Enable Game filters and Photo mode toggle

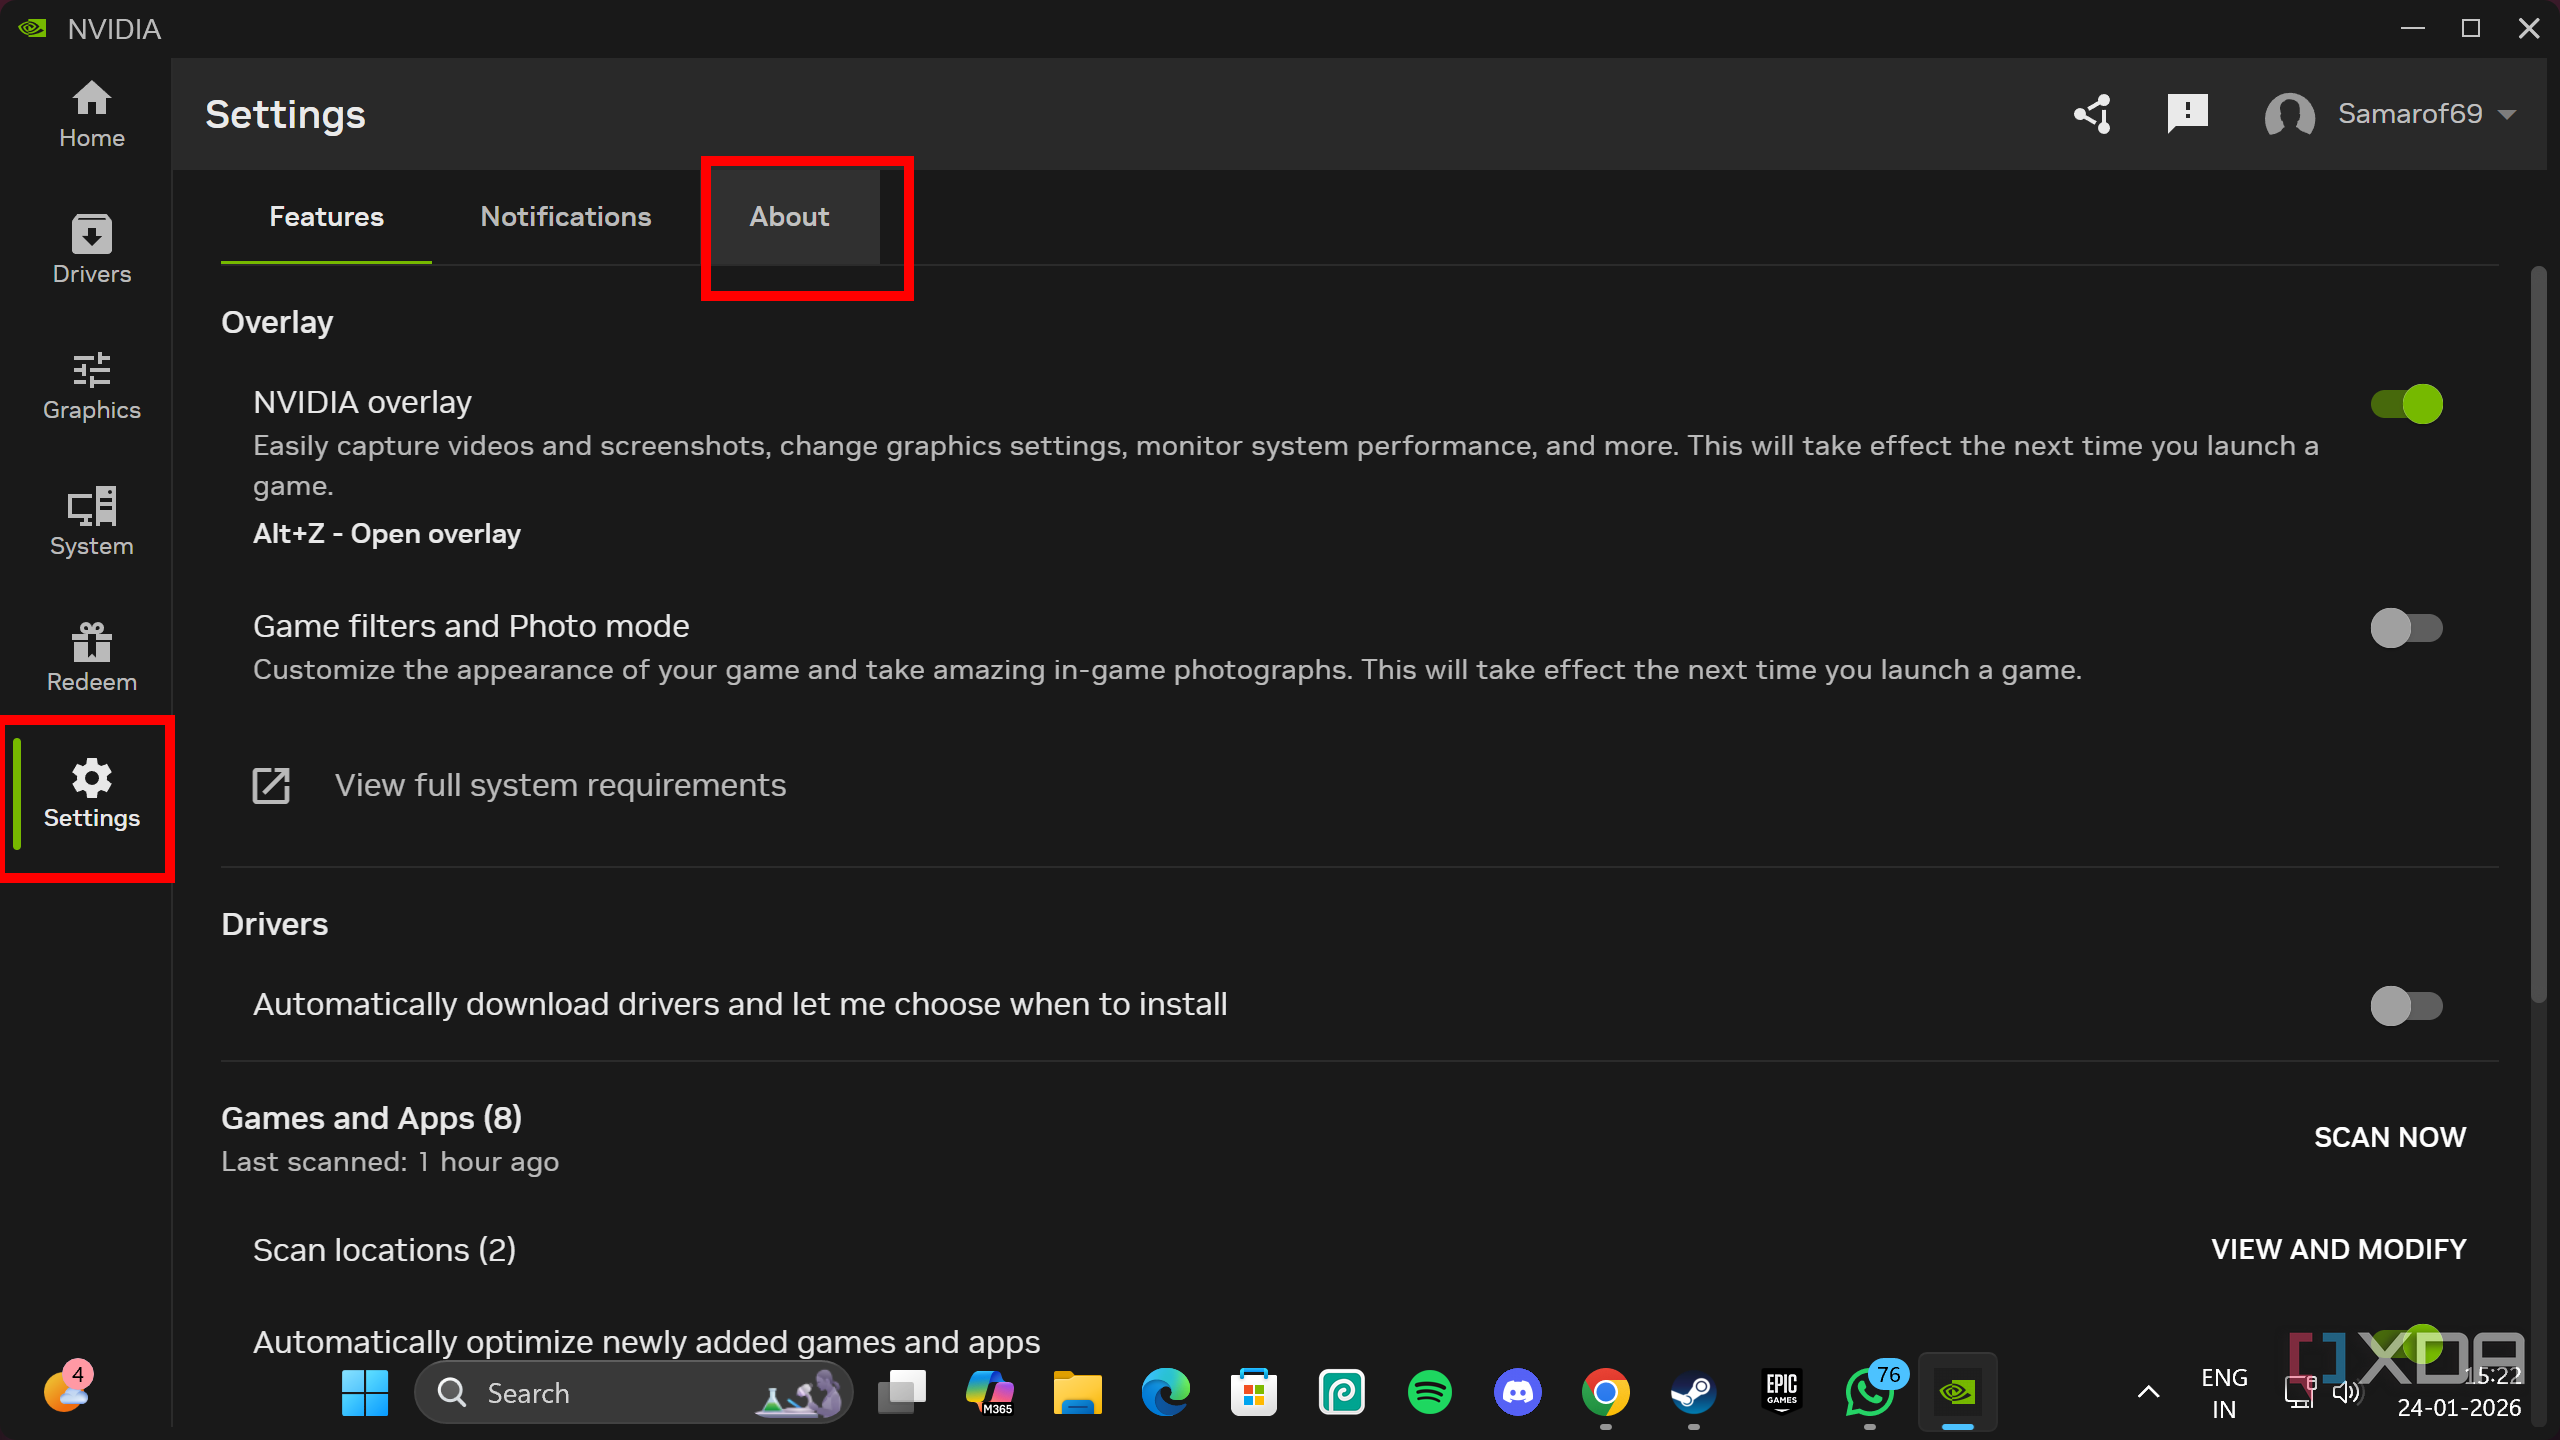coord(2406,628)
